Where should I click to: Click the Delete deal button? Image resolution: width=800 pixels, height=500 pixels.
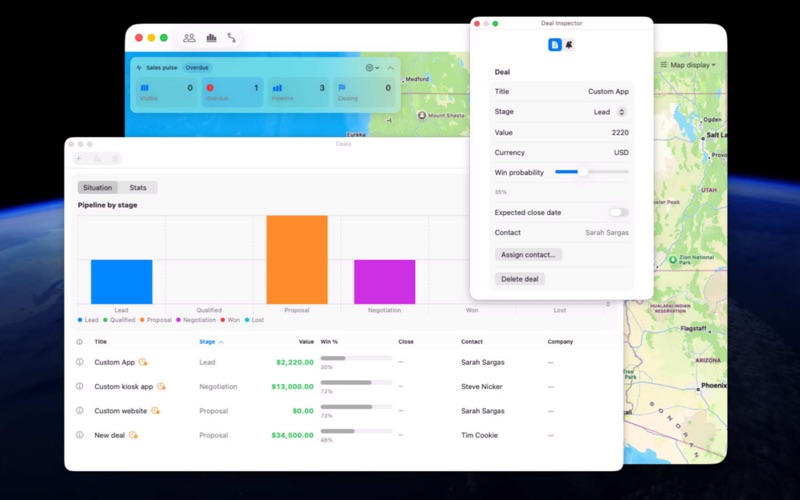(x=519, y=279)
